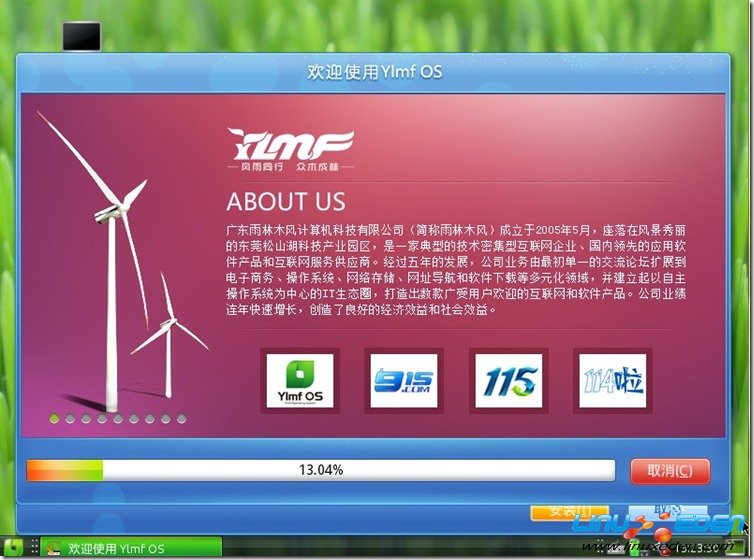Image resolution: width=754 pixels, height=560 pixels.
Task: Choose the fifth slide indicator dot
Action: (118, 419)
